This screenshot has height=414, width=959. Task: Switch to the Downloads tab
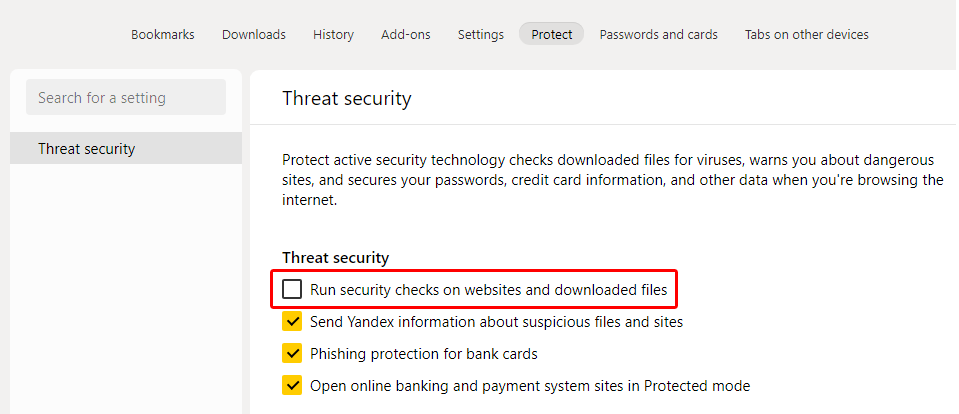pyautogui.click(x=253, y=34)
